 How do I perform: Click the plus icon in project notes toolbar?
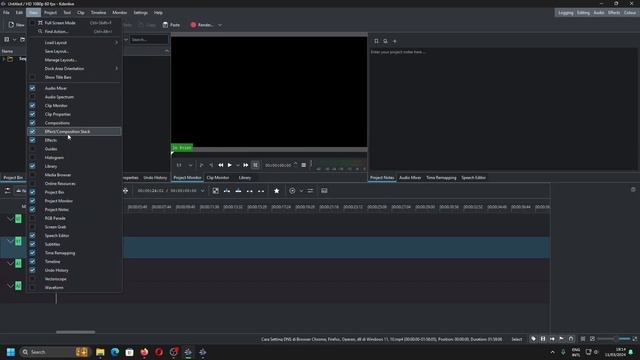[395, 41]
